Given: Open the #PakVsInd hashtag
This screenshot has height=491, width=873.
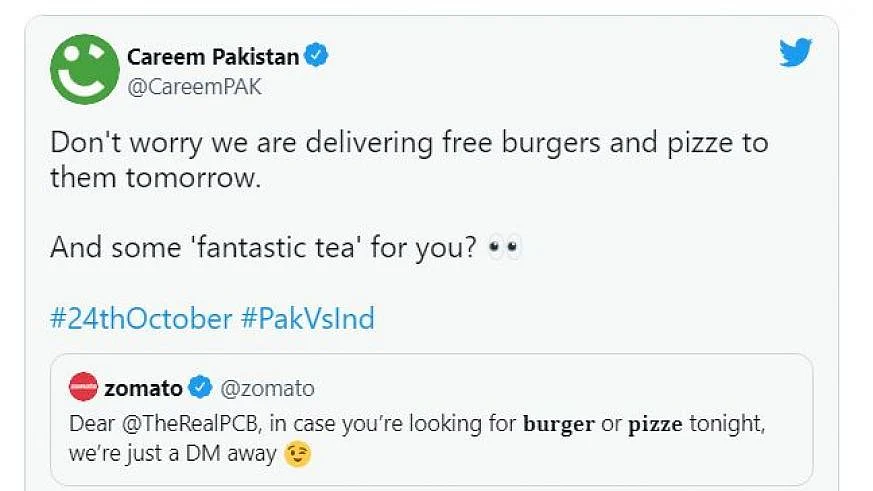Looking at the screenshot, I should pyautogui.click(x=307, y=319).
